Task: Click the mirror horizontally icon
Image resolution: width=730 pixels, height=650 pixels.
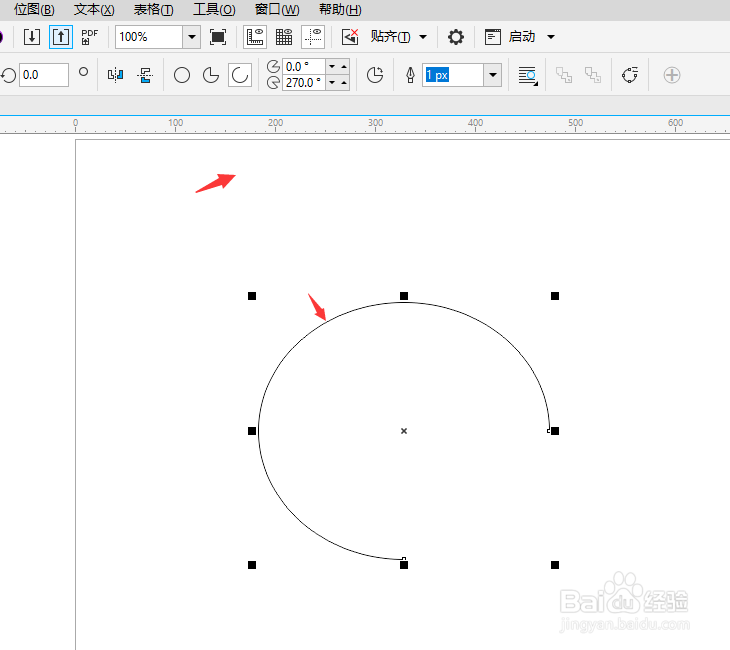Action: (x=115, y=74)
